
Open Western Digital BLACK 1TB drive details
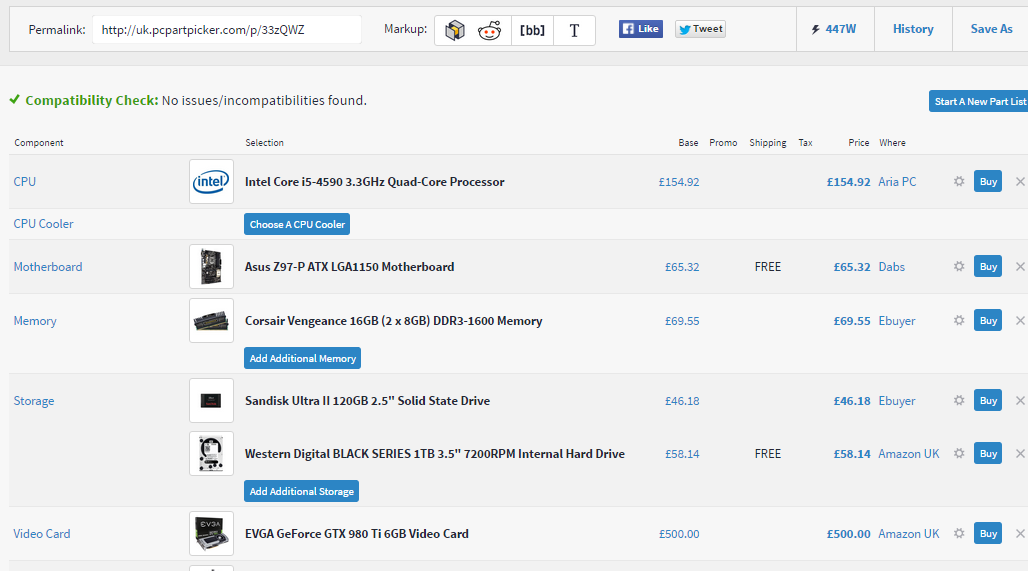pyautogui.click(x=435, y=454)
